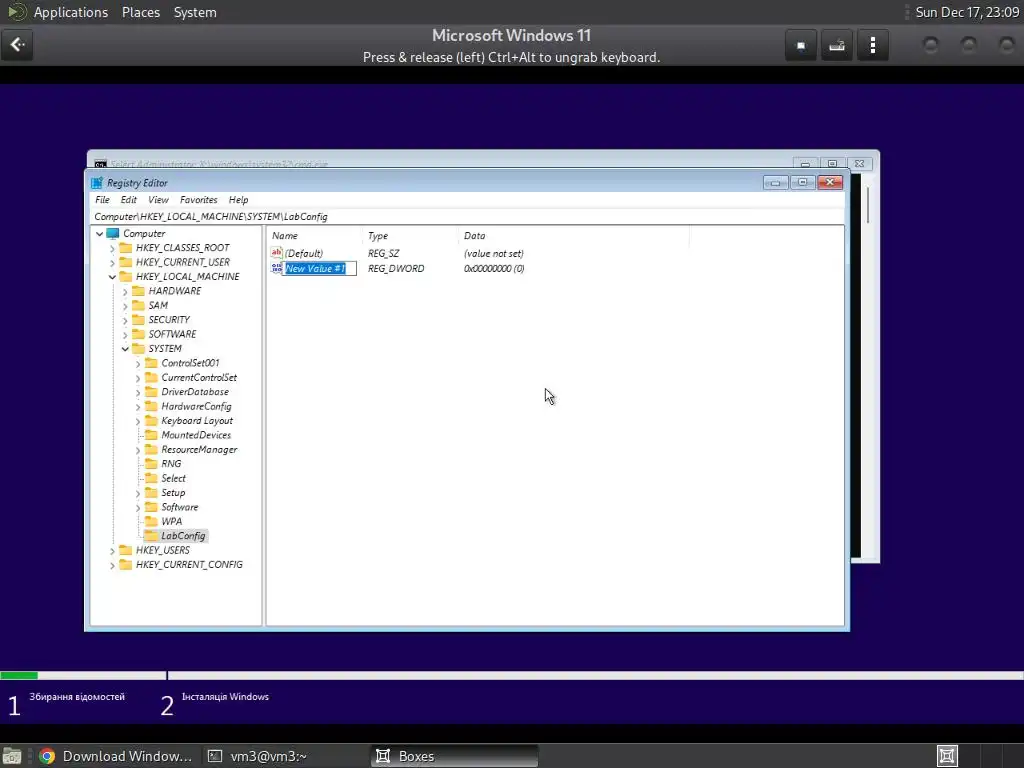Click the Computer icon in registry tree
This screenshot has height=768, width=1024.
(113, 233)
